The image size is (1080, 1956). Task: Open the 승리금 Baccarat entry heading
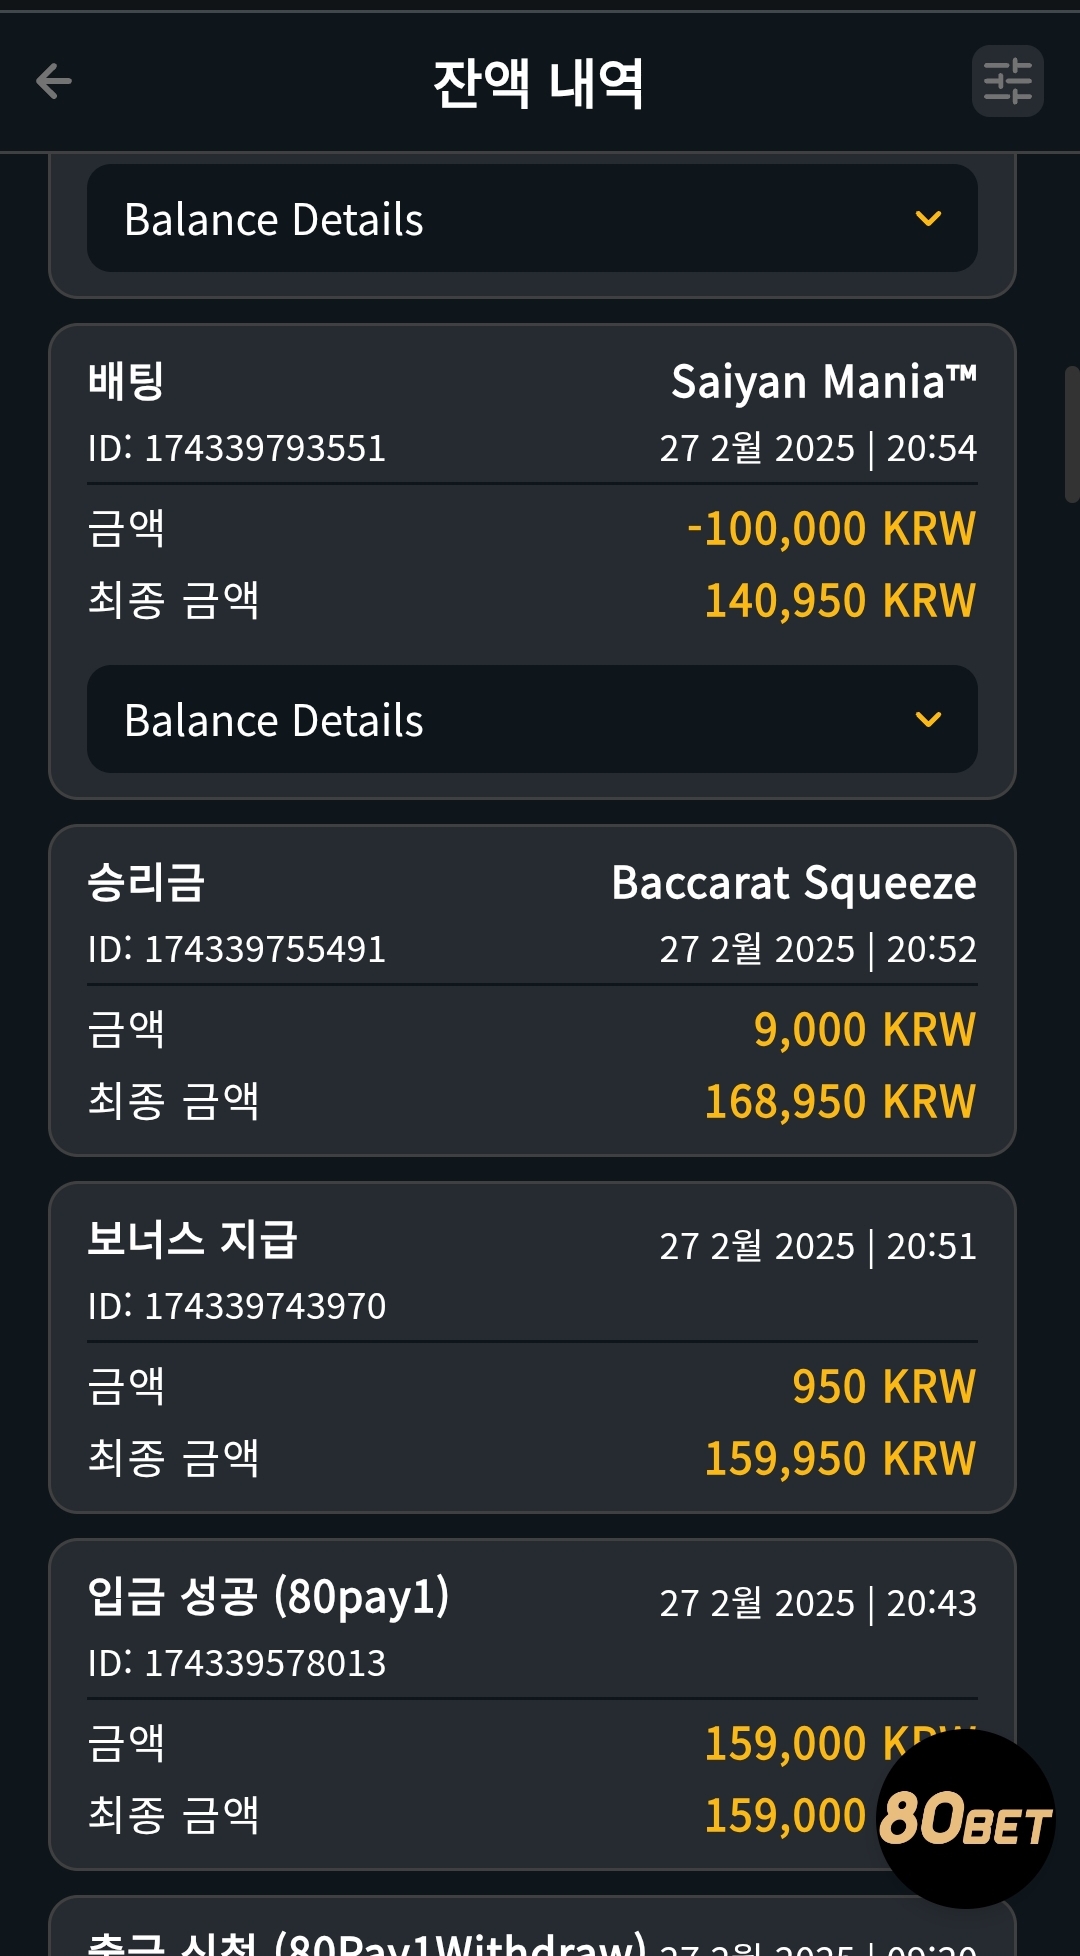[146, 883]
